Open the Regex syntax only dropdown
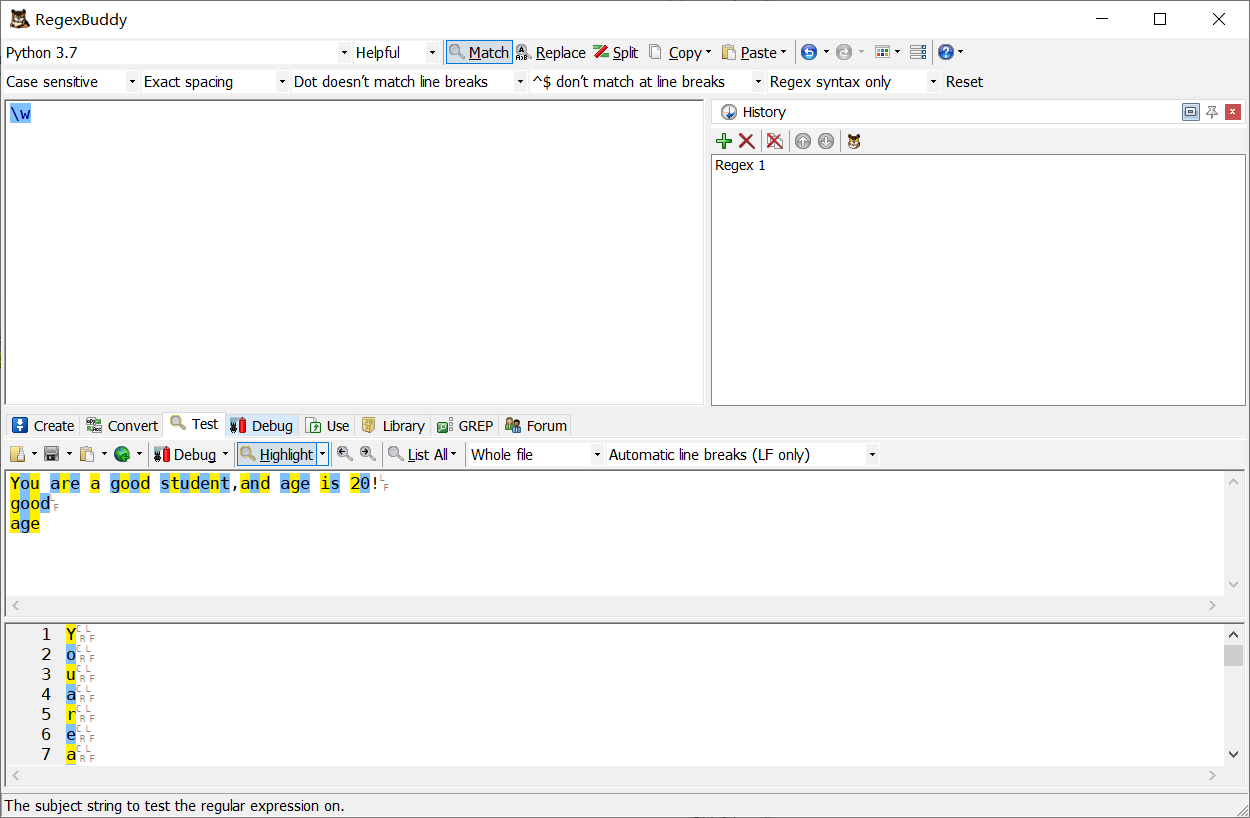 tap(934, 82)
